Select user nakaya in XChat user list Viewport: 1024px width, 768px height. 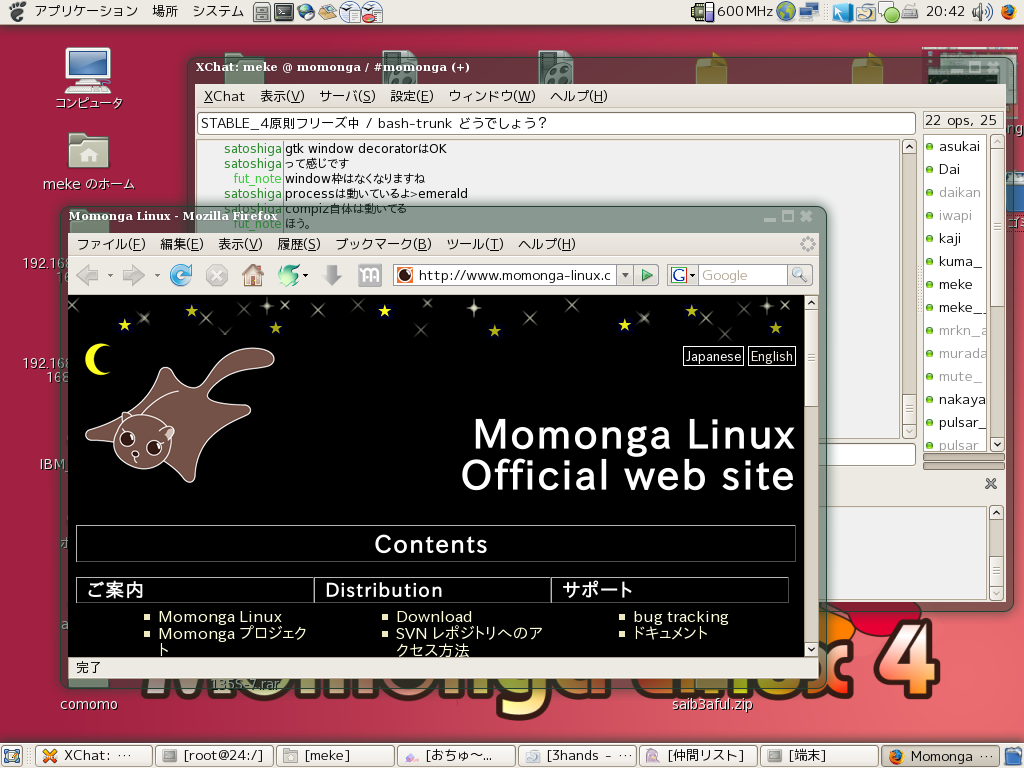961,400
